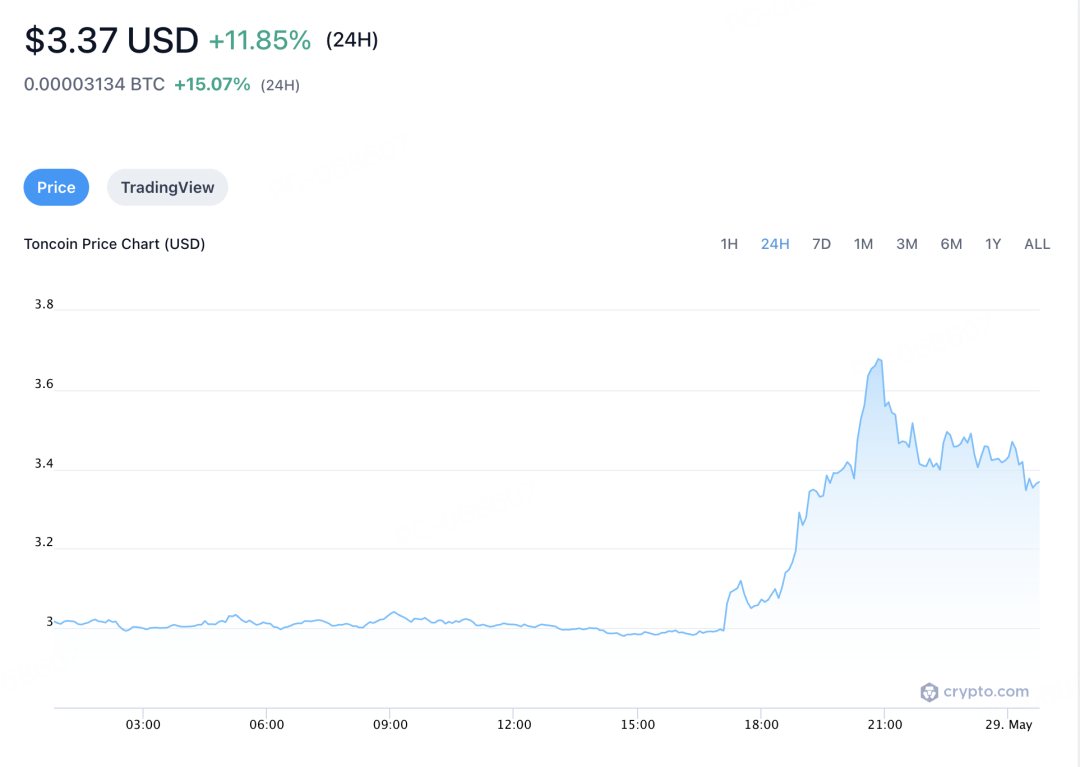The image size is (1080, 767).
Task: Show the 7D price range
Action: coord(821,244)
